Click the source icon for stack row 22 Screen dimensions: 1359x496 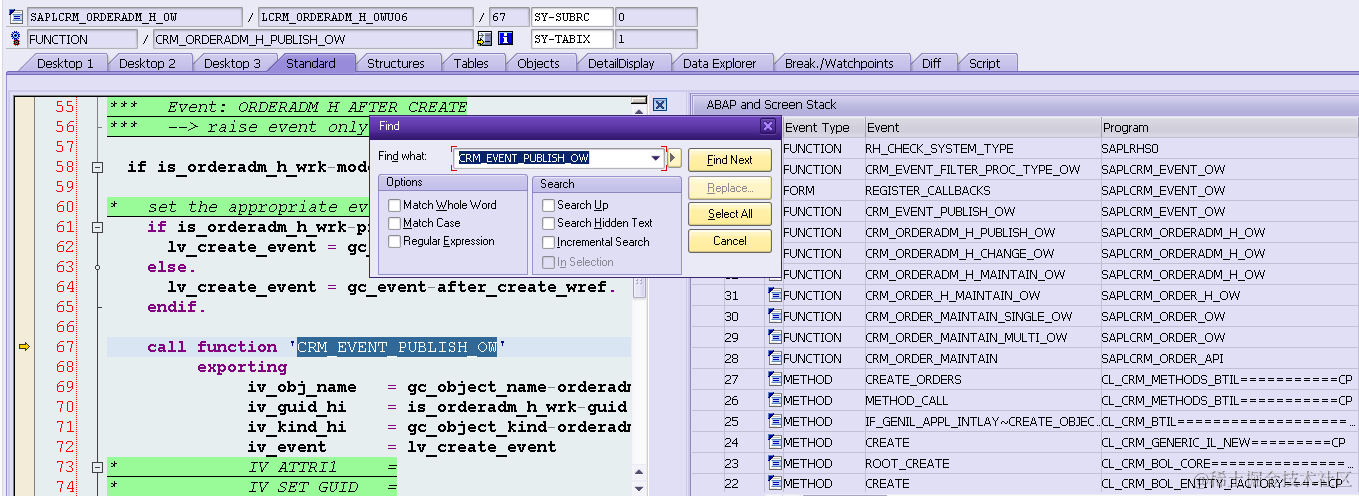(774, 484)
